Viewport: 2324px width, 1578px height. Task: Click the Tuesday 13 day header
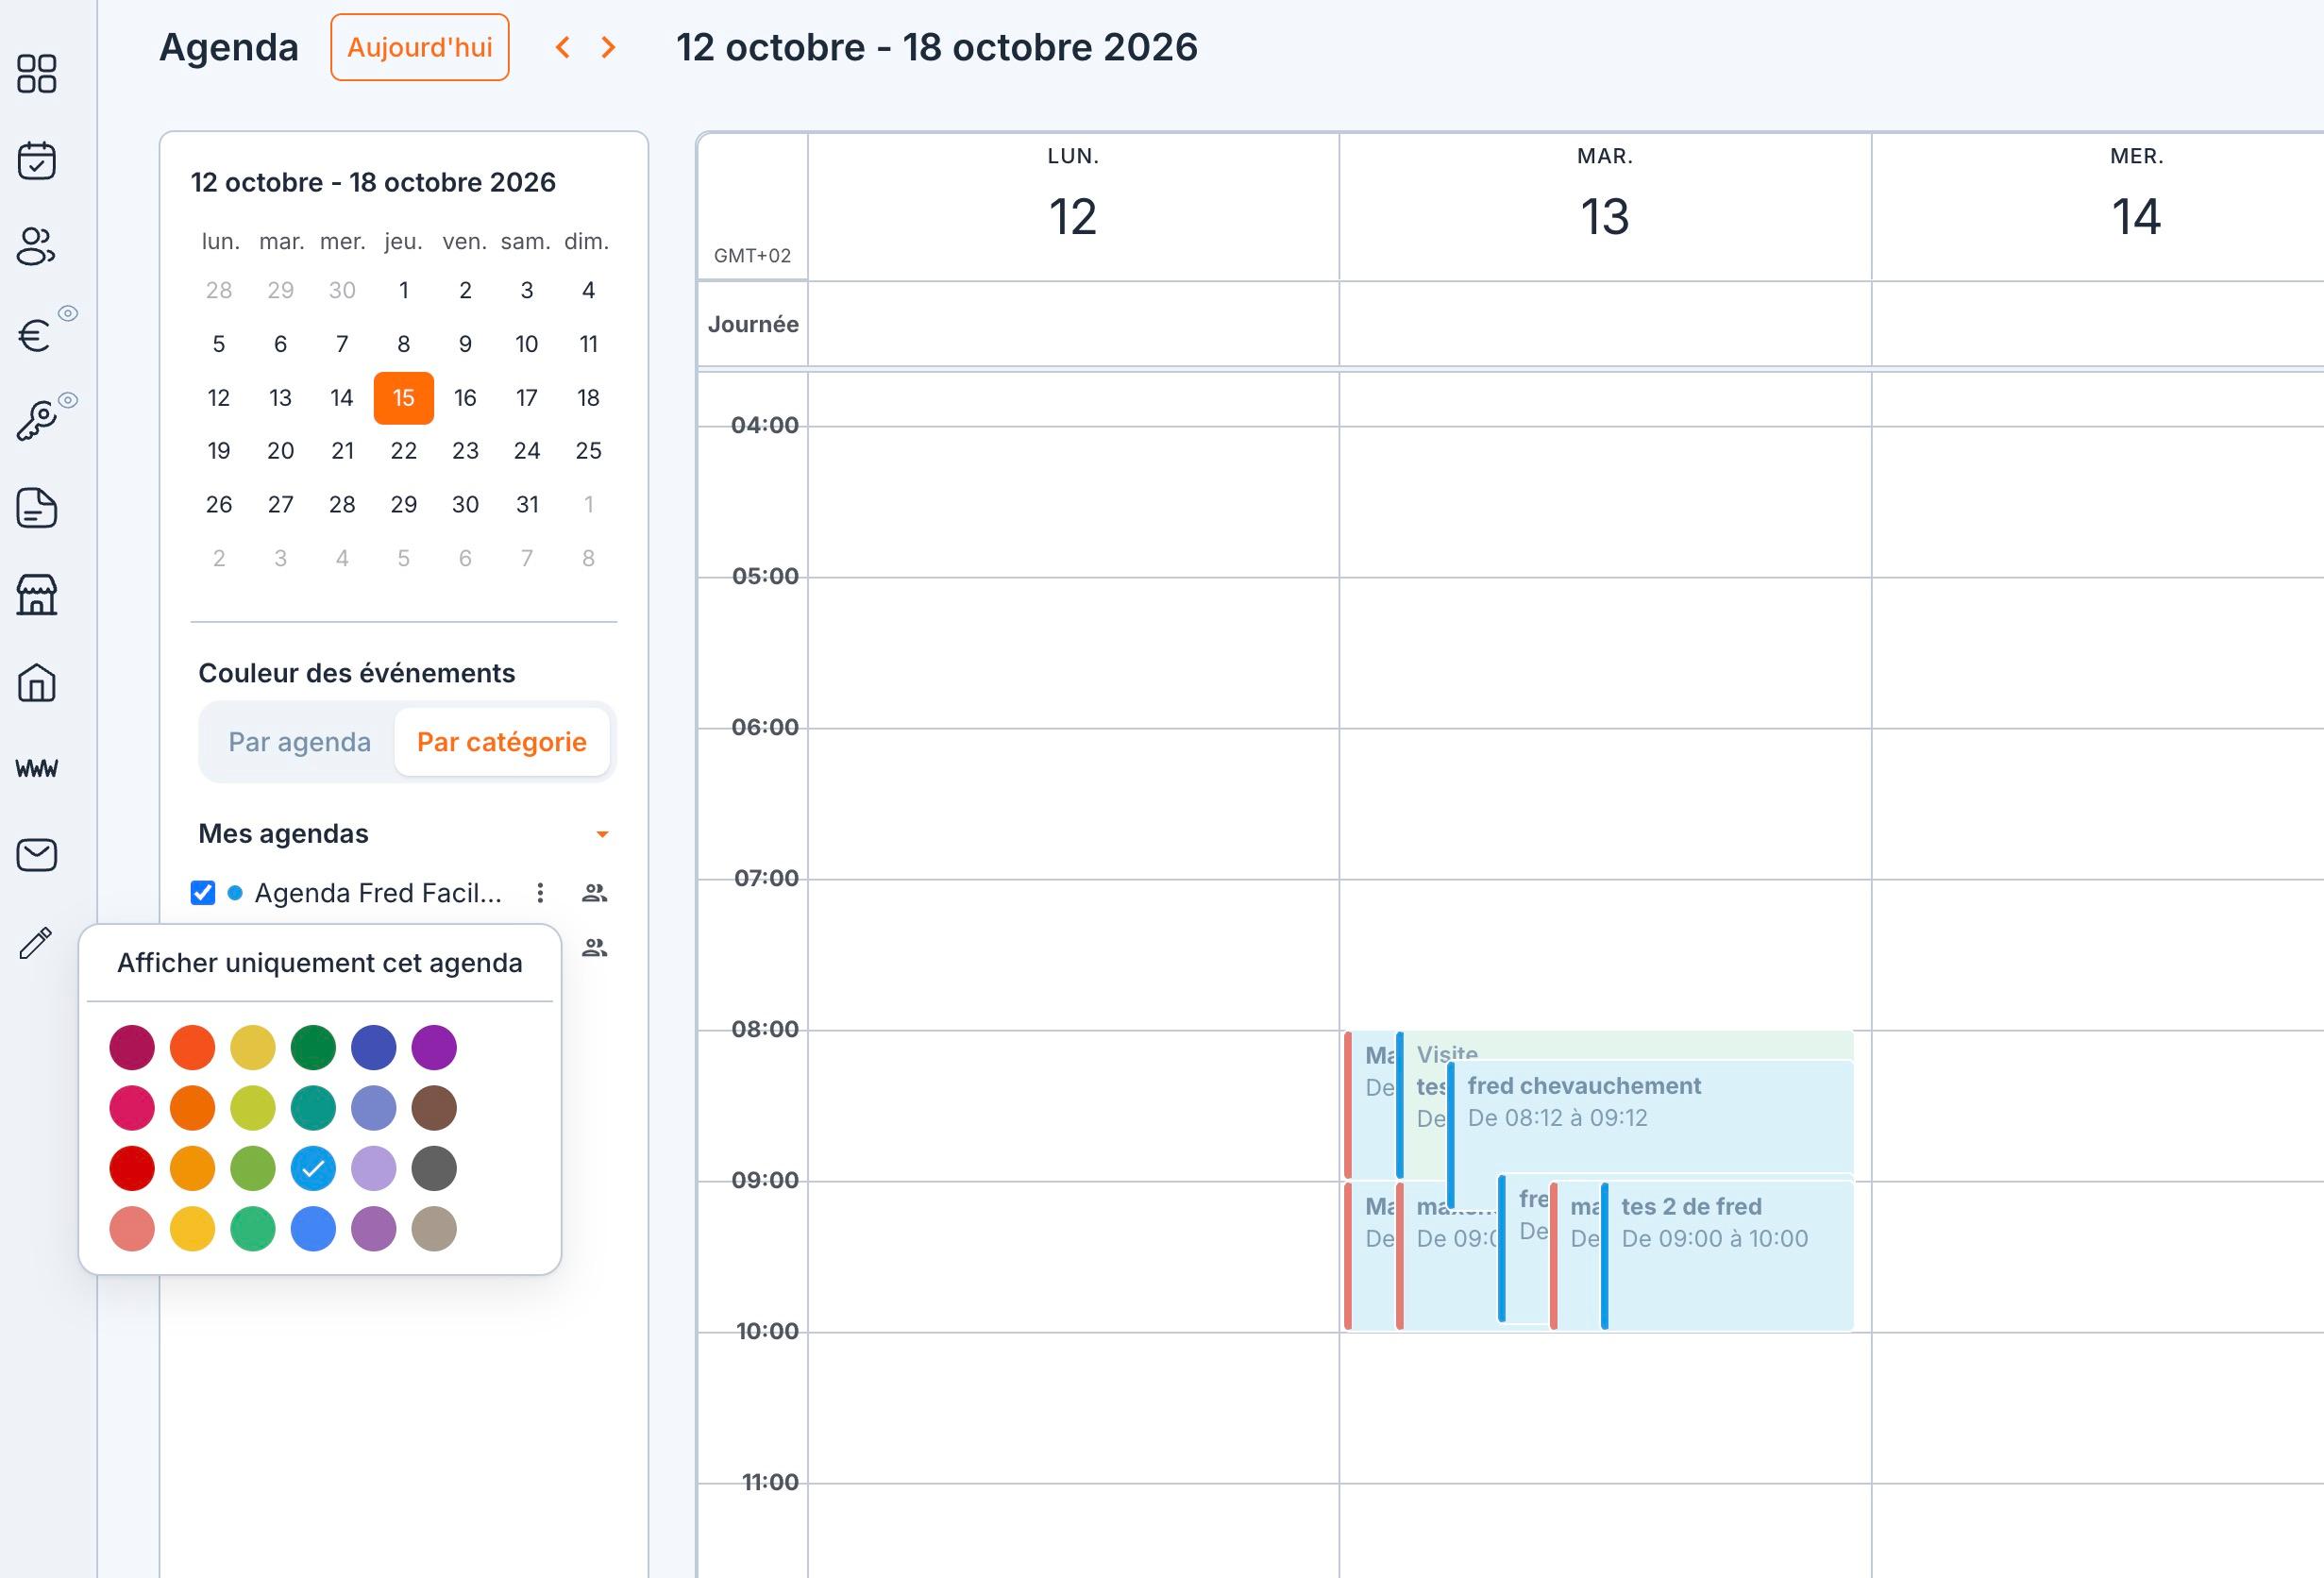point(1605,205)
